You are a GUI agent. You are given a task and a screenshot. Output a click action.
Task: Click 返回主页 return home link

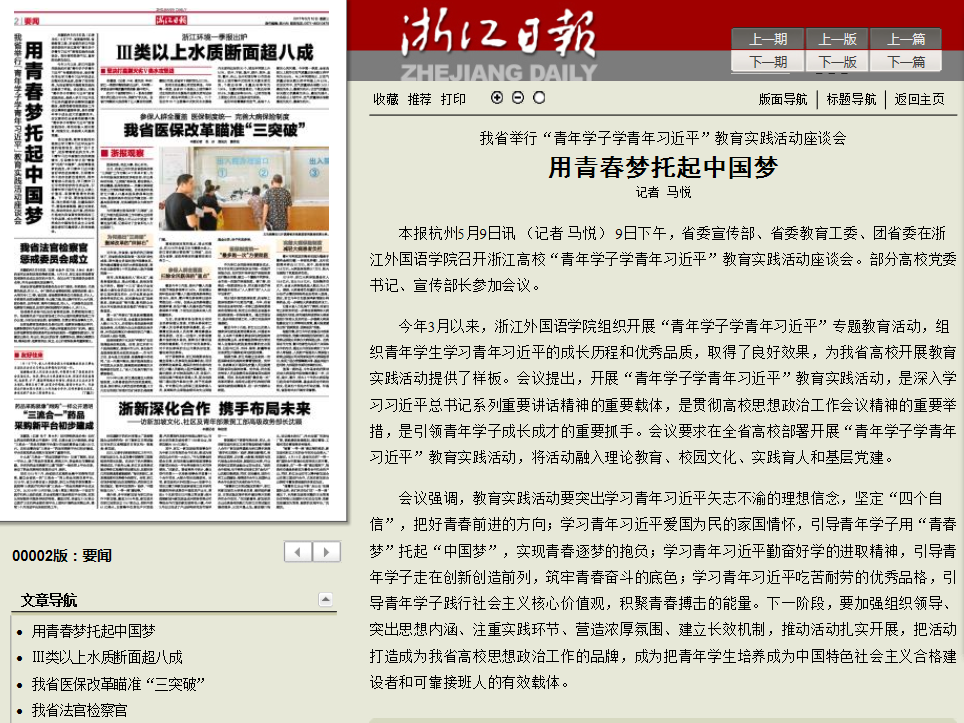[919, 99]
